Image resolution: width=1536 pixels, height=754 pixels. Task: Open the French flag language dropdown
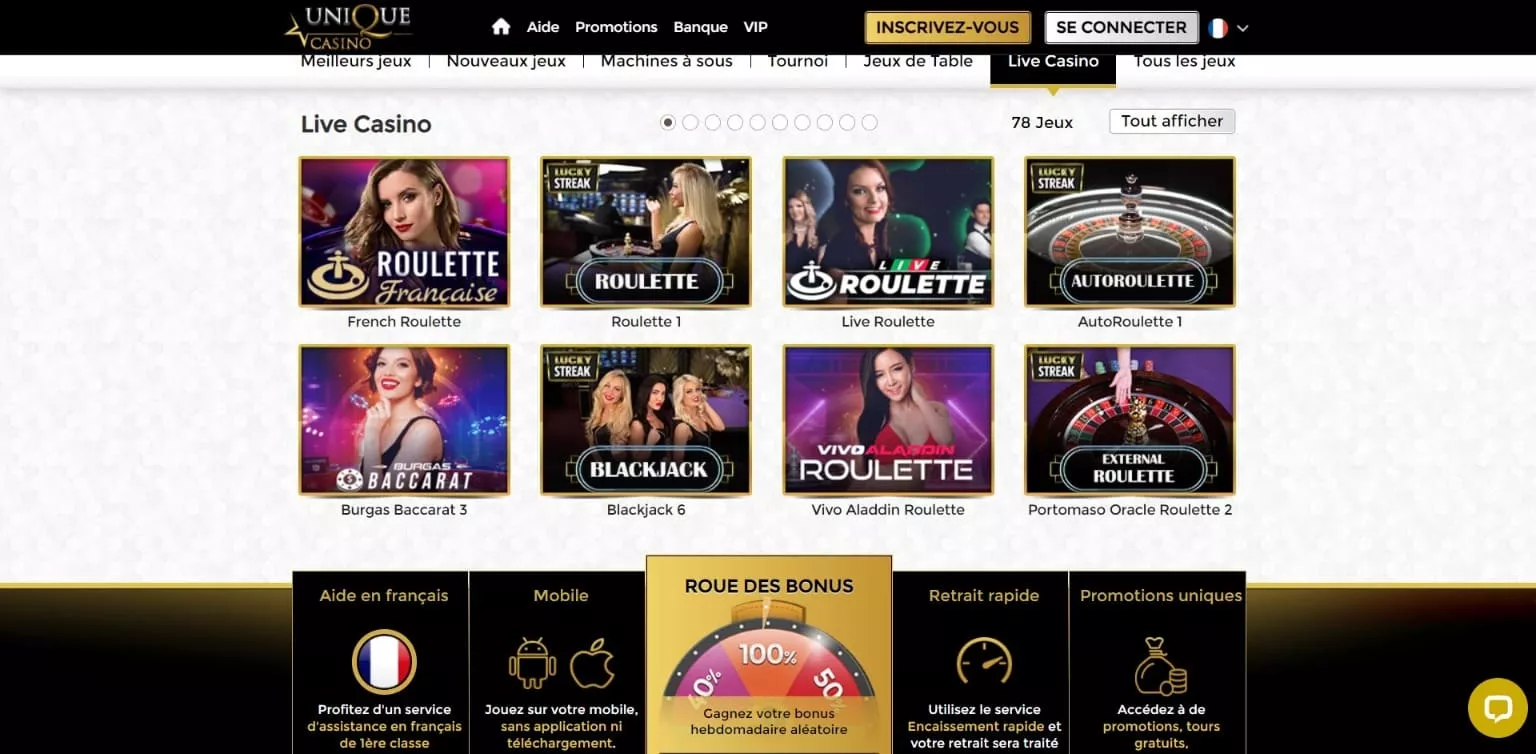(1218, 28)
